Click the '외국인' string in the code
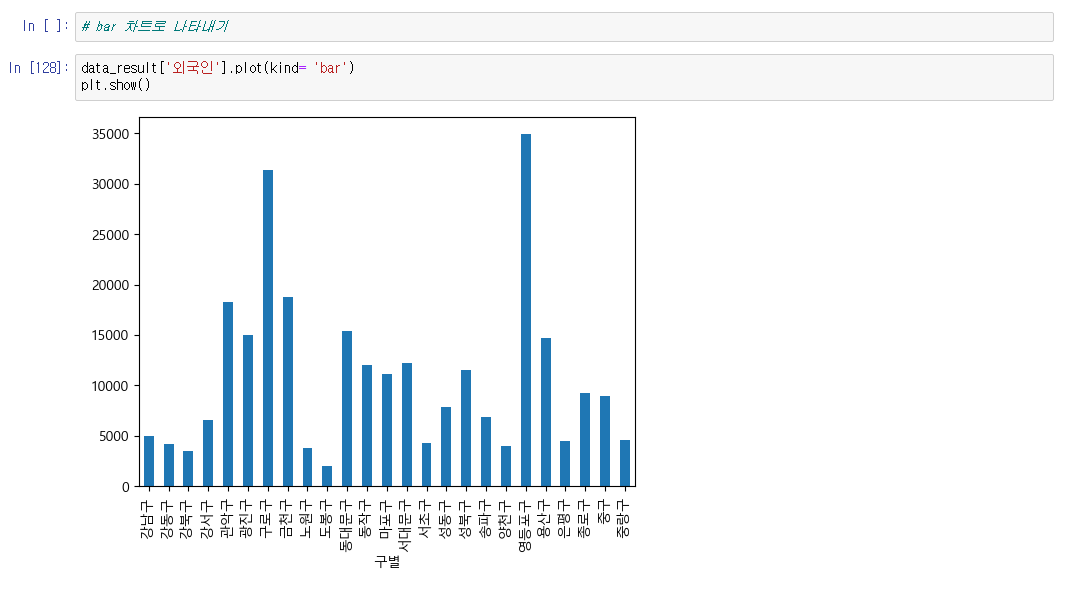The width and height of the screenshot is (1069, 590). 193,68
